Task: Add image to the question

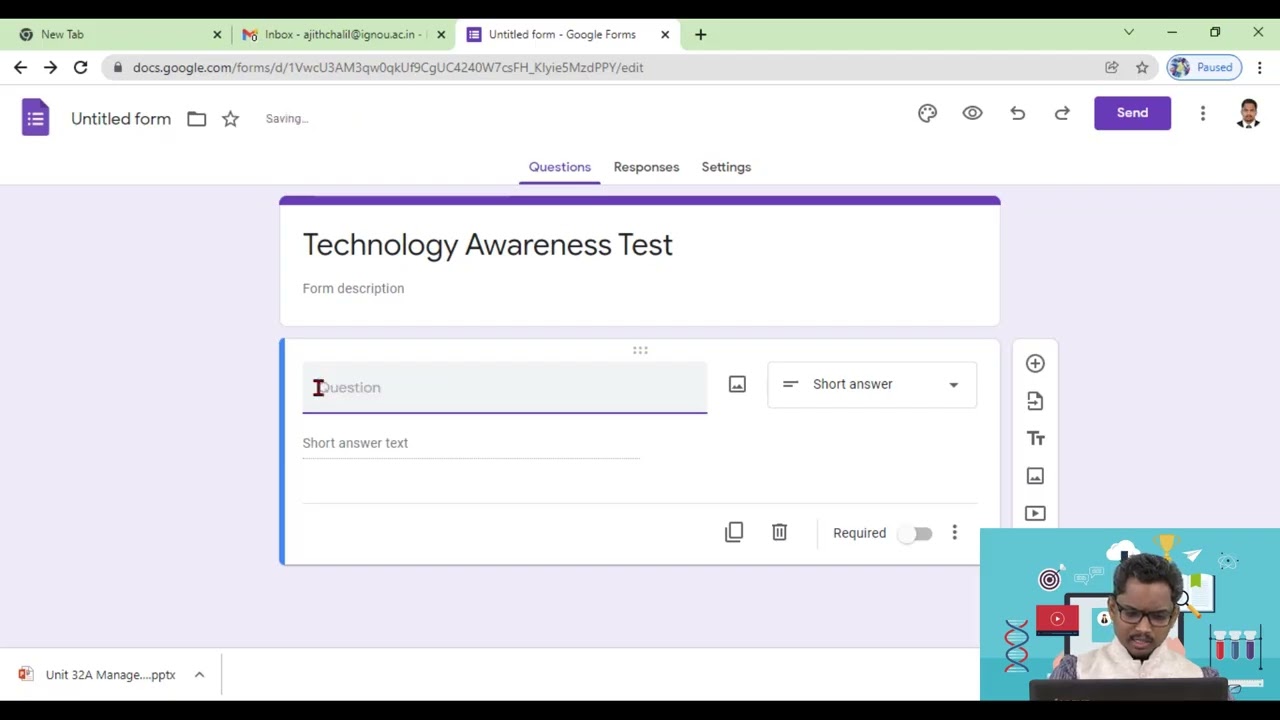Action: tap(737, 385)
